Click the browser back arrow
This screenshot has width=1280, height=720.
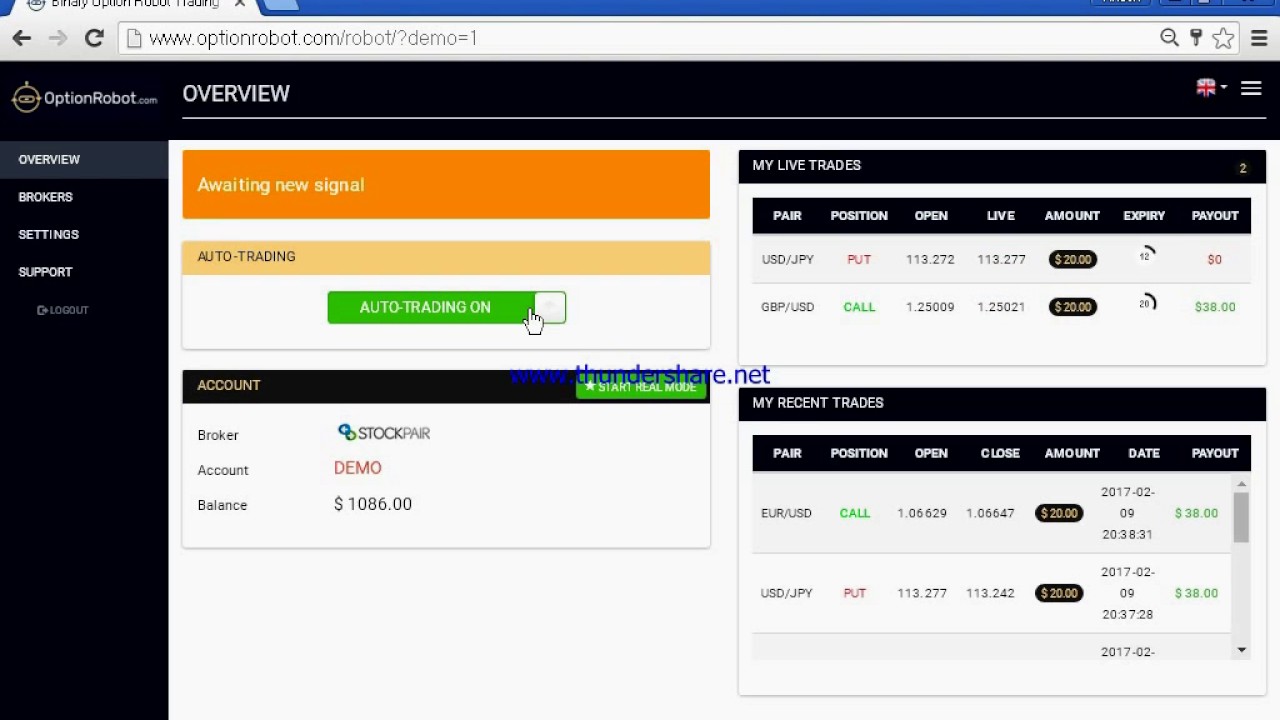click(x=22, y=38)
